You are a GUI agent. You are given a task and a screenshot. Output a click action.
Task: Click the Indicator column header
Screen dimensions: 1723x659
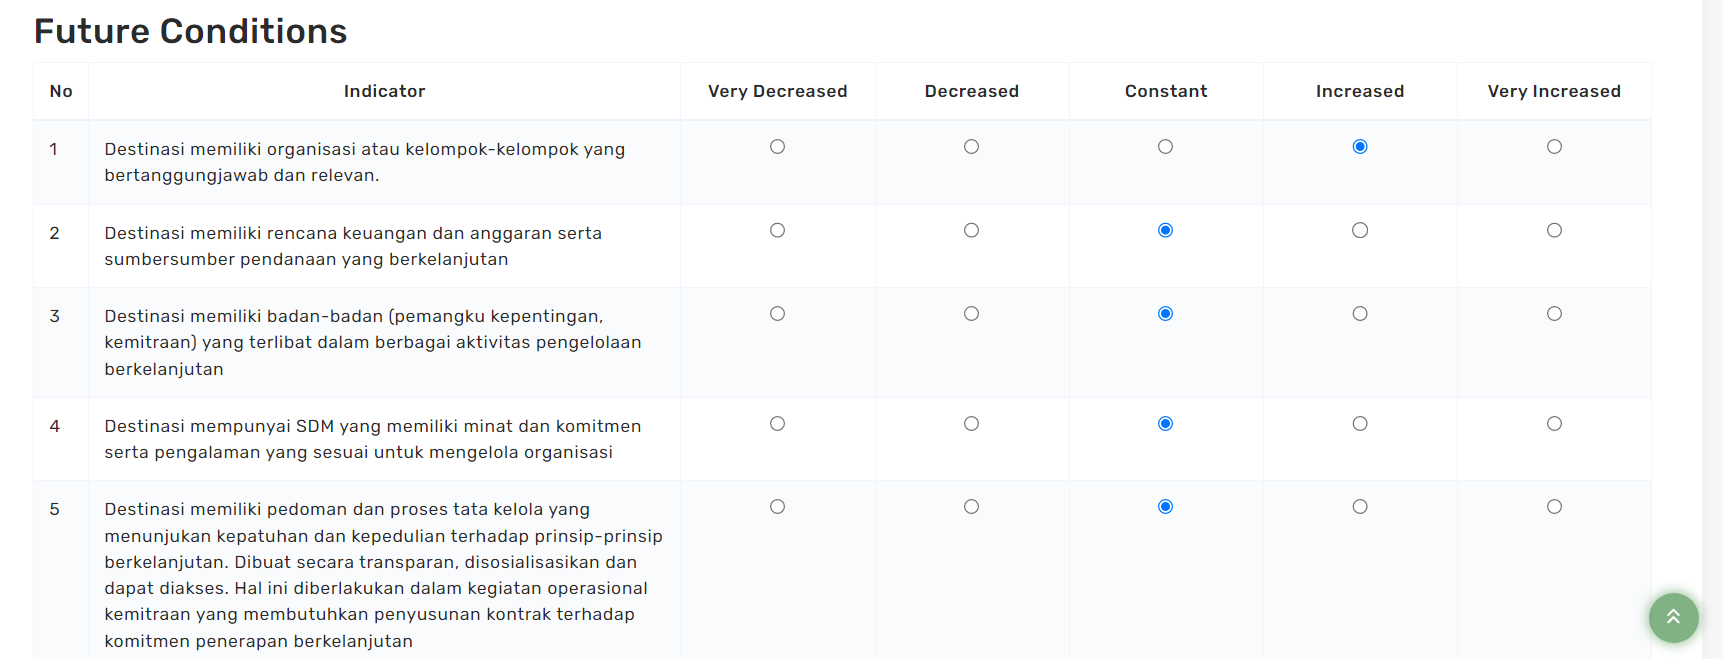(384, 91)
